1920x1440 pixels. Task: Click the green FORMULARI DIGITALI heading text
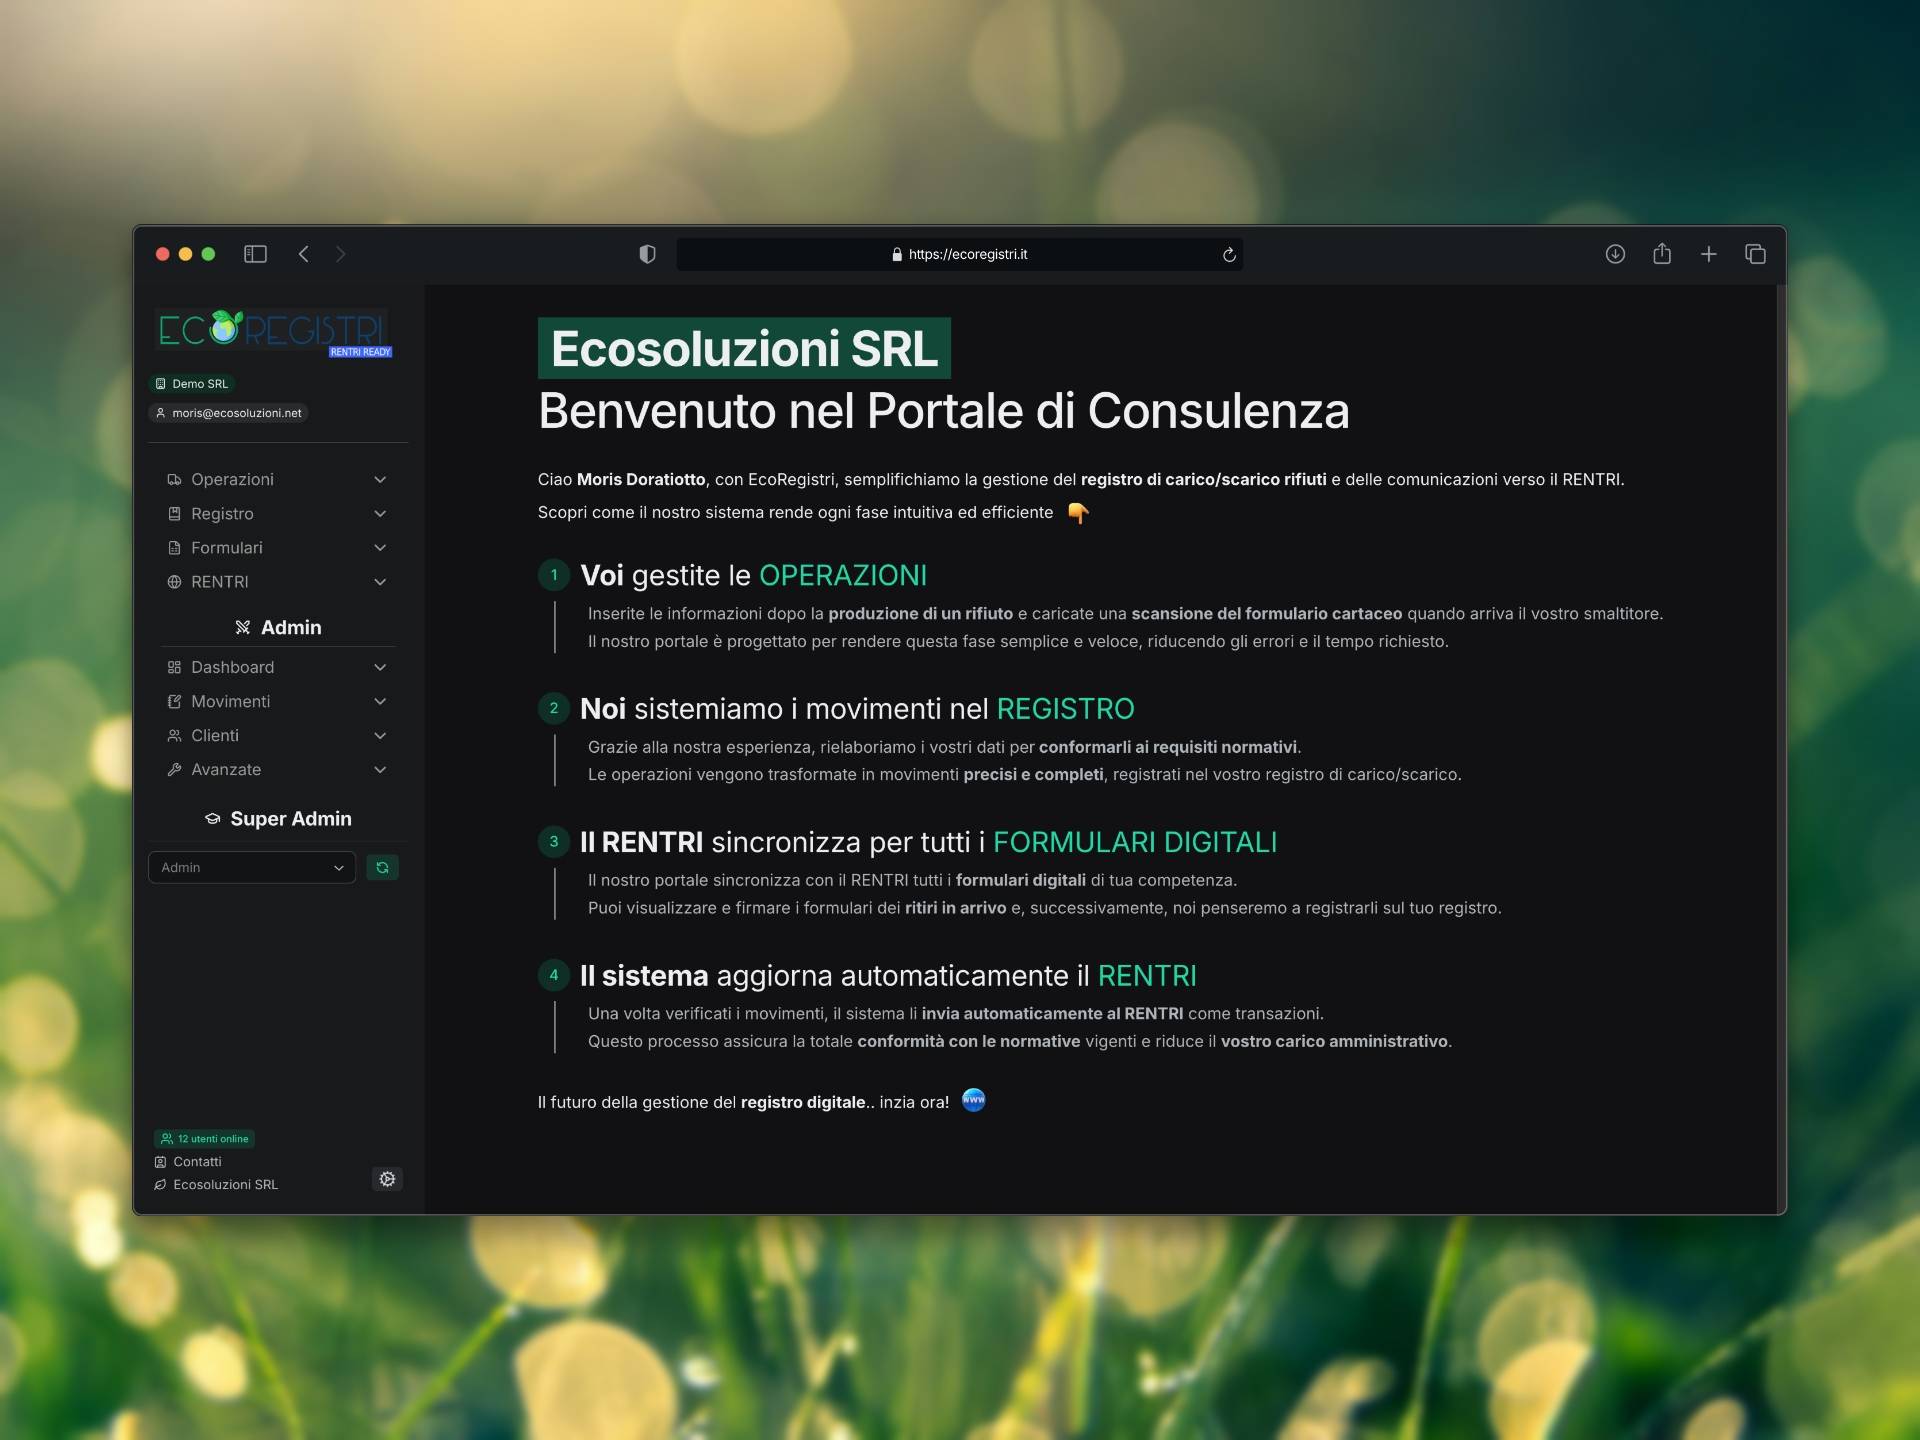(x=1135, y=842)
